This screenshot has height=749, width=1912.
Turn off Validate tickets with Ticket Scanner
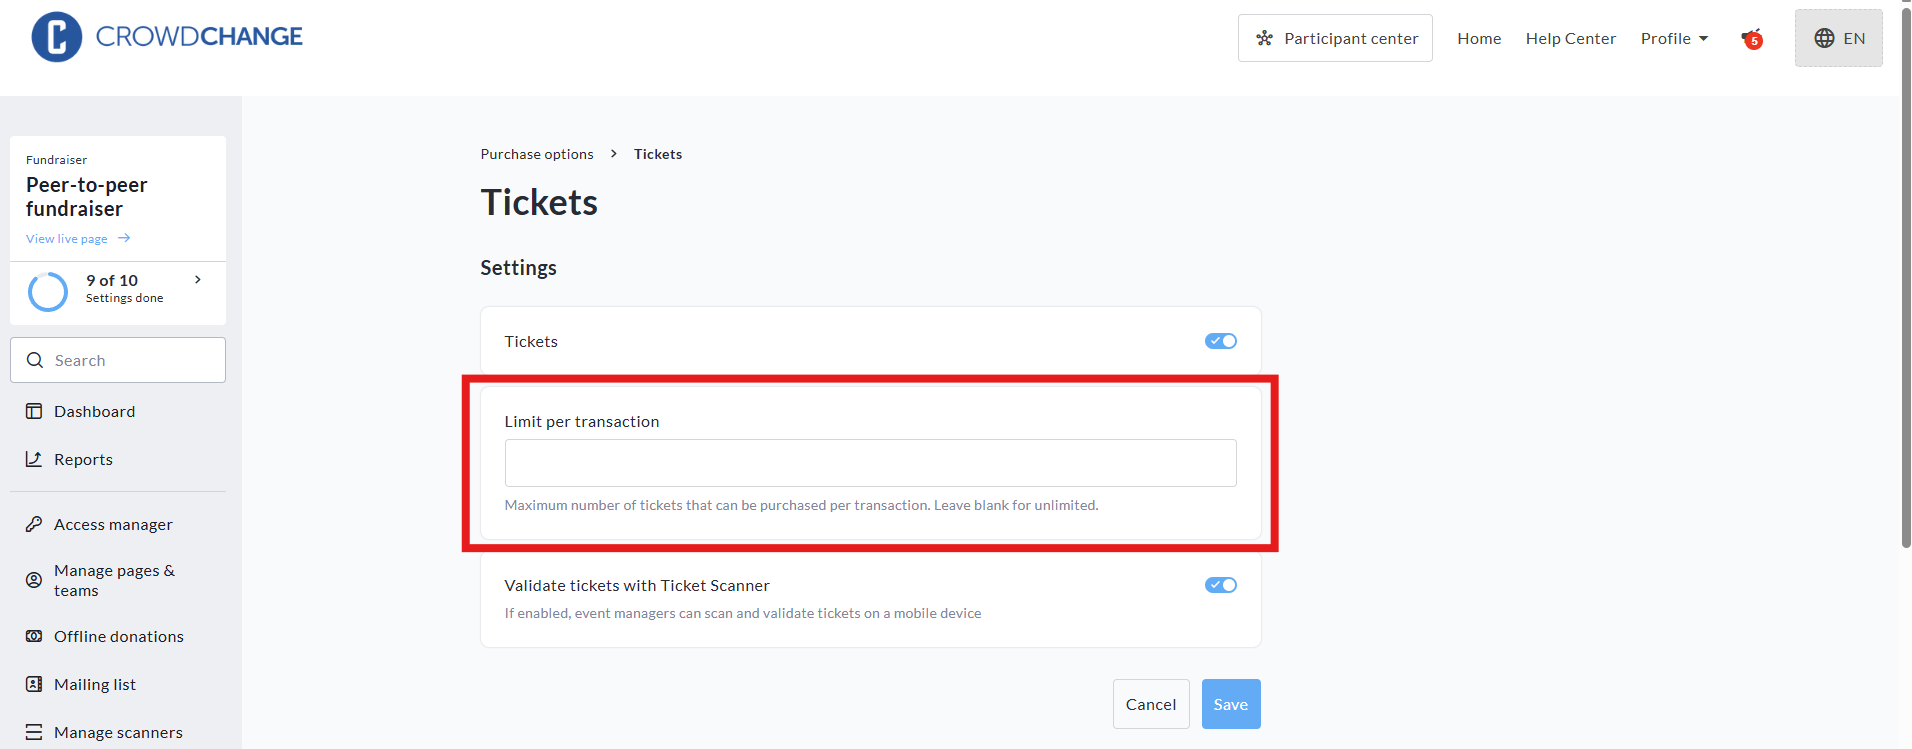point(1220,585)
